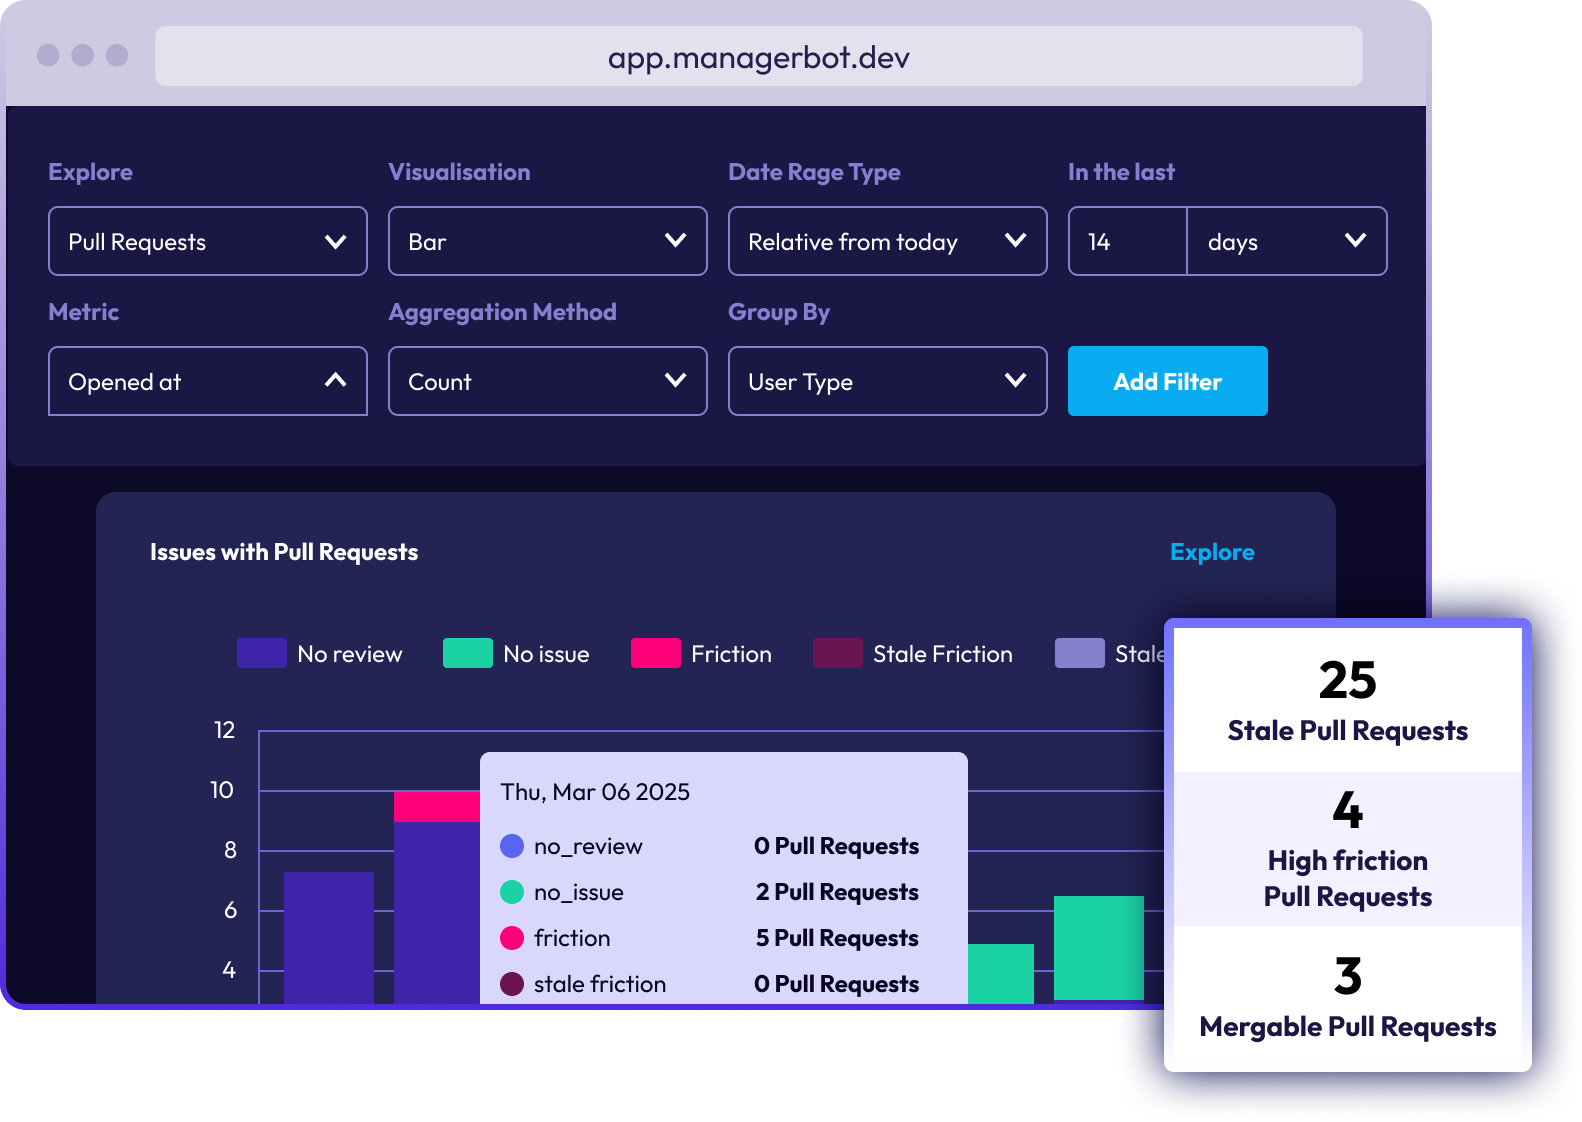Toggle the No review legend swatch

click(262, 653)
